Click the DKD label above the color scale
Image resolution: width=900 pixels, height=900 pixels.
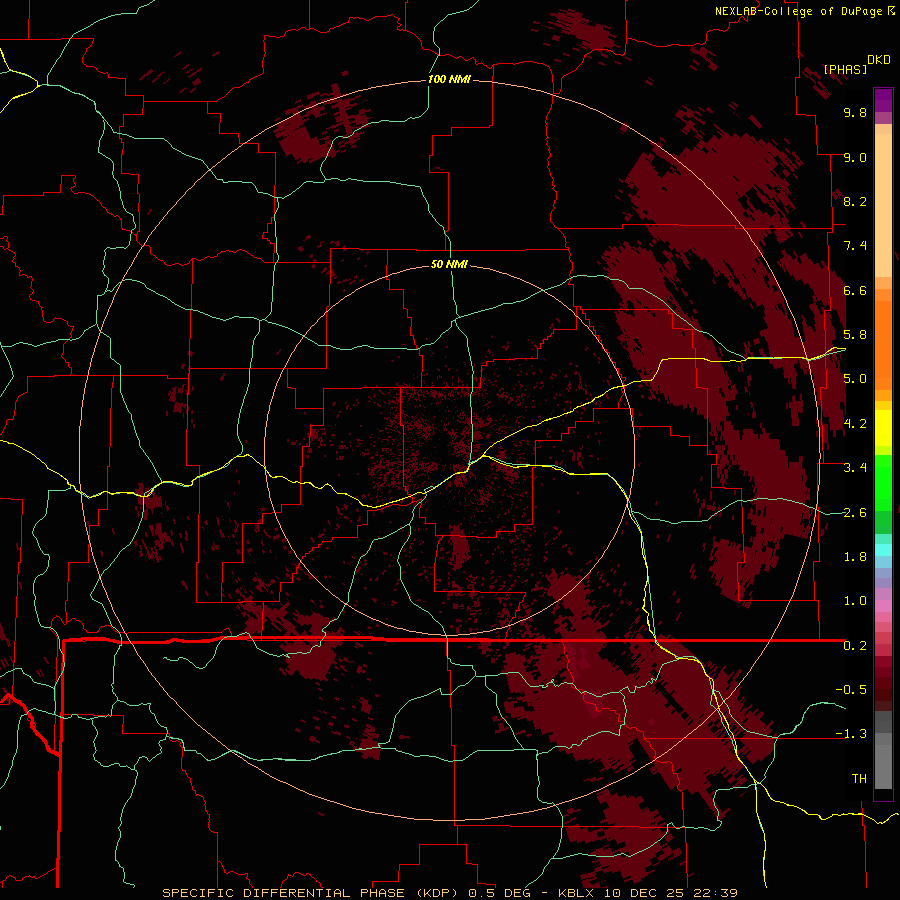(879, 59)
